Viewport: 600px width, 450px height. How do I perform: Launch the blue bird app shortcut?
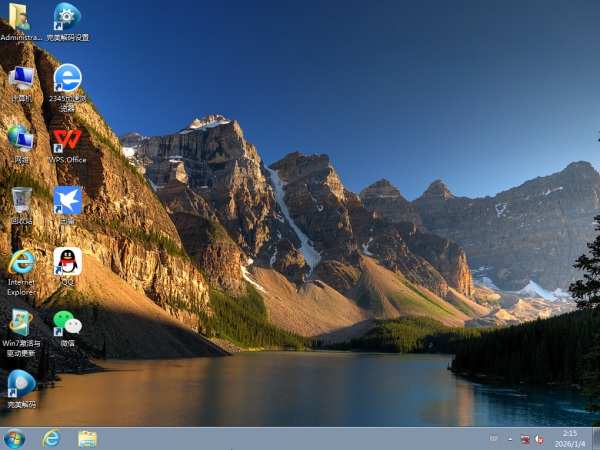pyautogui.click(x=67, y=200)
